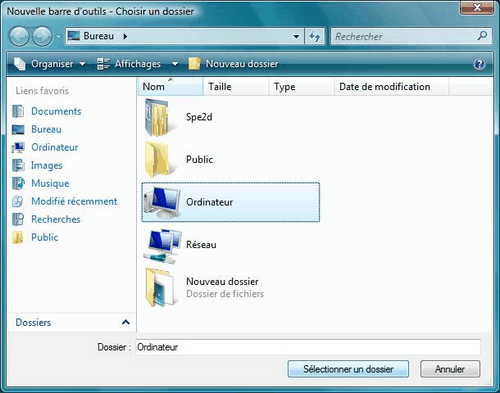
Task: Collapse the Dossiers pane chevron
Action: coord(126,322)
